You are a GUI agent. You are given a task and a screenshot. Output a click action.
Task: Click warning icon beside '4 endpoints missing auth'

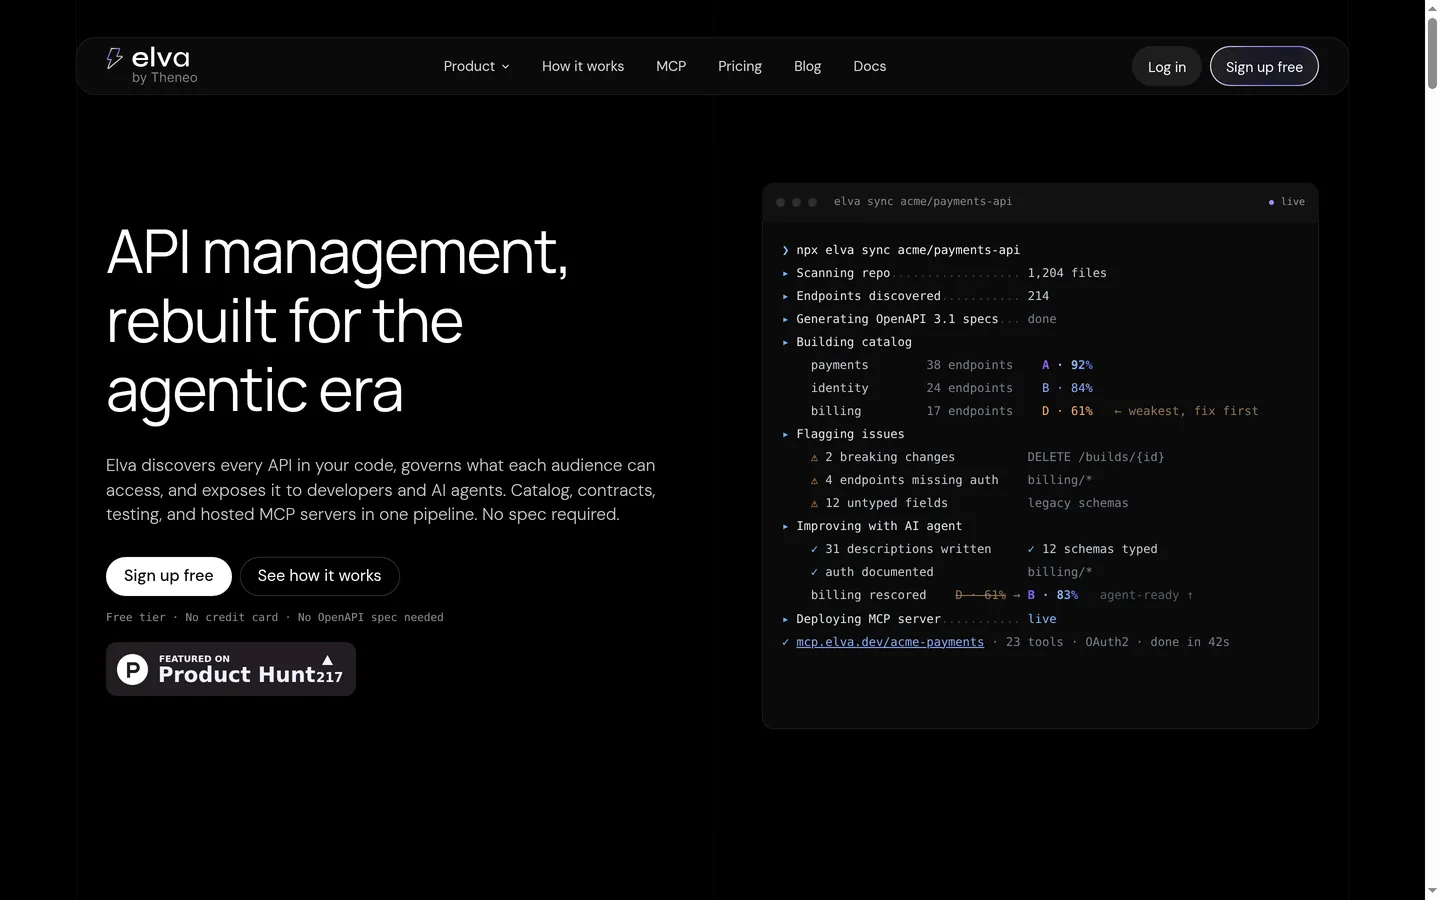814,480
